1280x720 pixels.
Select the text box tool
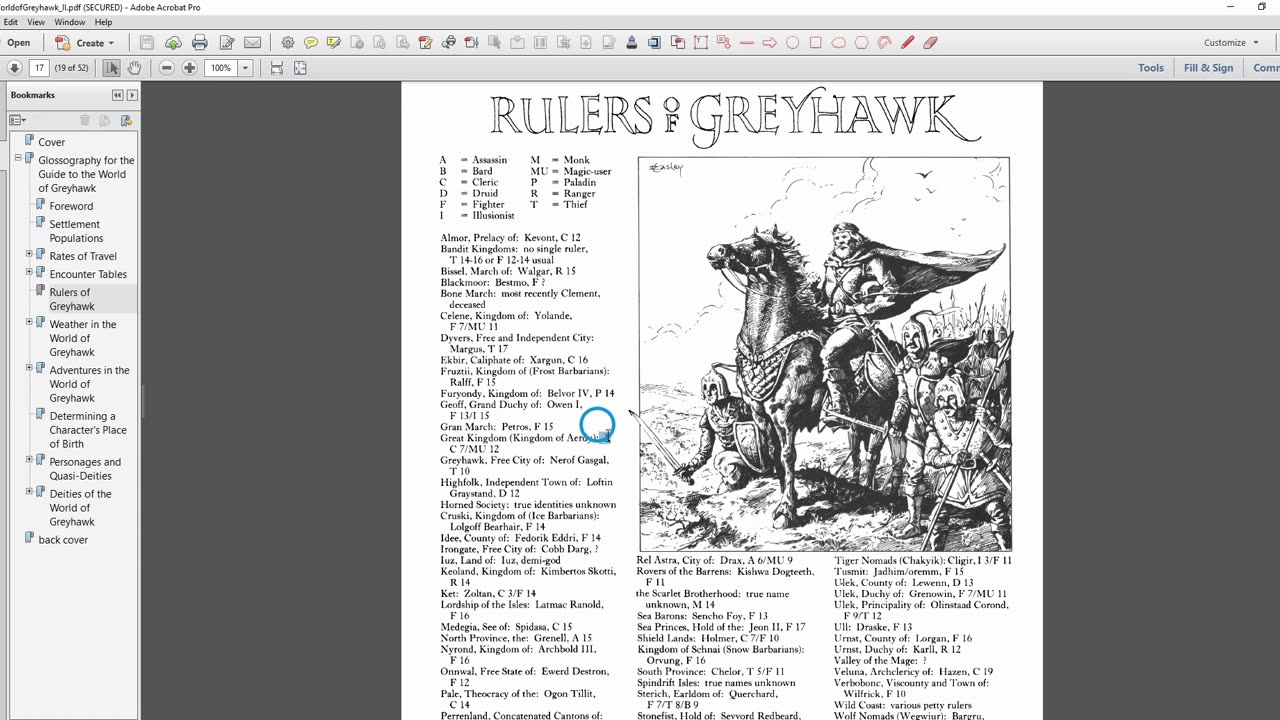click(701, 43)
